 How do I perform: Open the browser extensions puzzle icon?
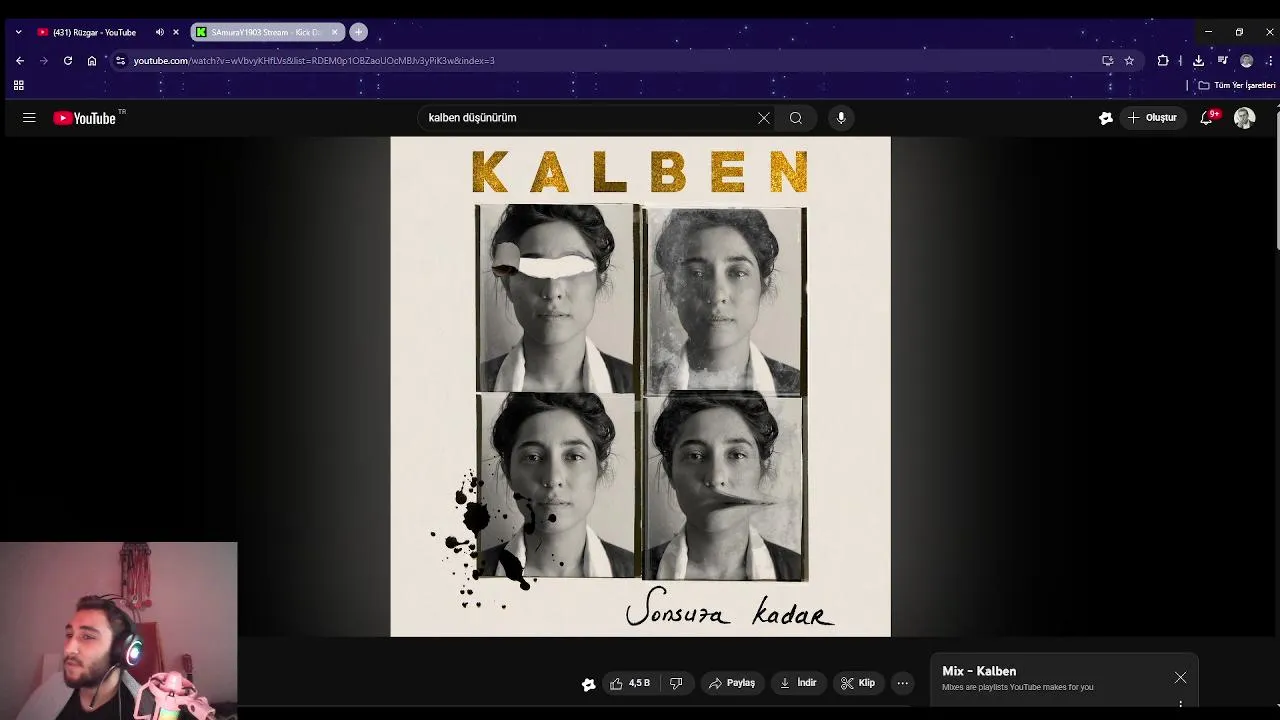pos(1163,61)
